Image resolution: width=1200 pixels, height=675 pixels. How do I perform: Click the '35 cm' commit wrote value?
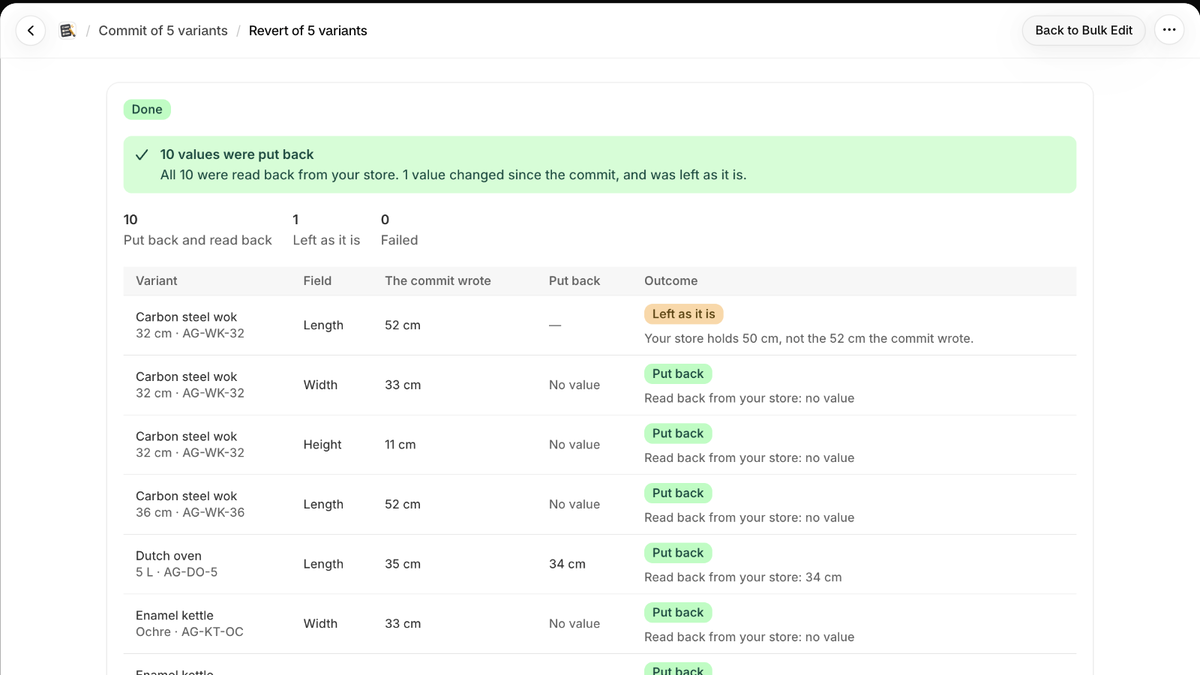tap(403, 564)
